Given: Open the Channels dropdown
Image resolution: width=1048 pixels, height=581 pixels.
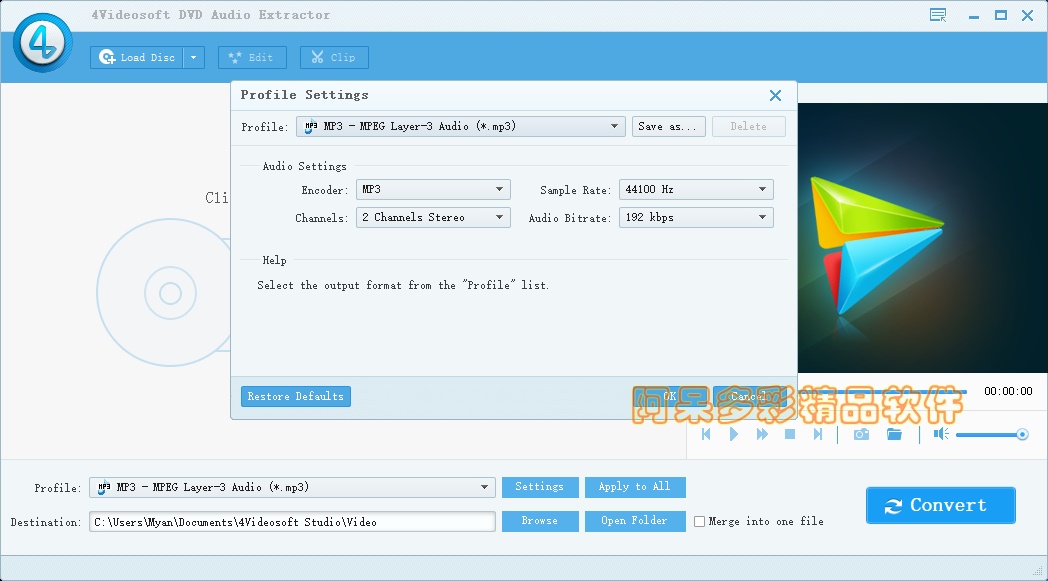Looking at the screenshot, I should point(433,217).
